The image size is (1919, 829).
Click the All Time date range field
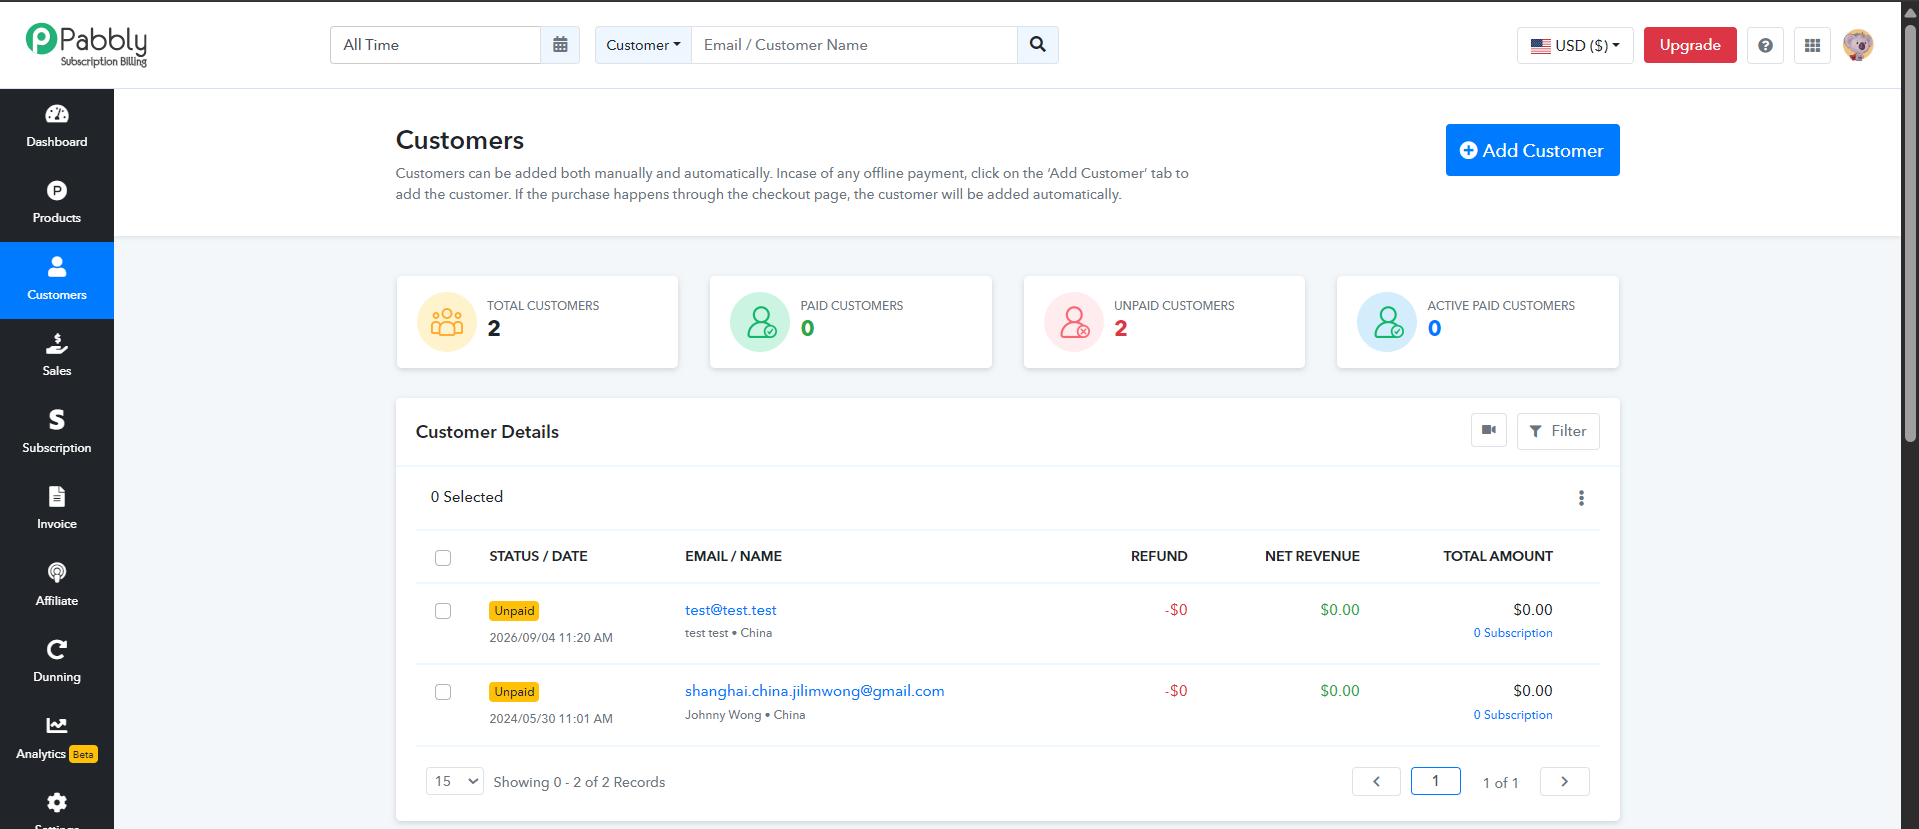(435, 45)
